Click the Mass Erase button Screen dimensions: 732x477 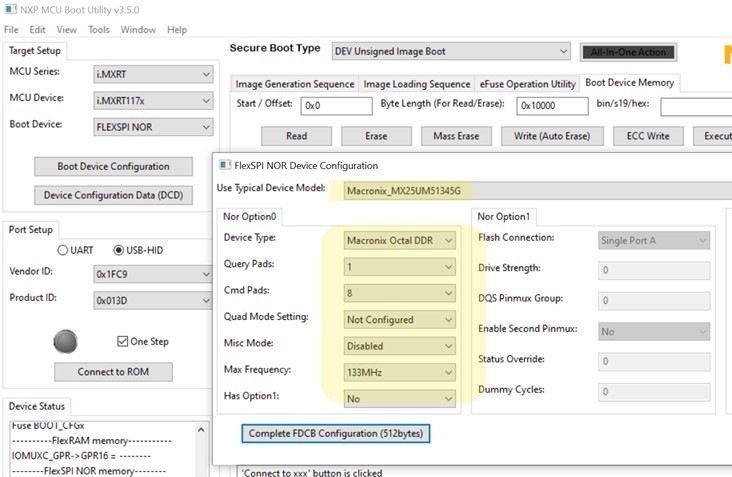[x=456, y=136]
